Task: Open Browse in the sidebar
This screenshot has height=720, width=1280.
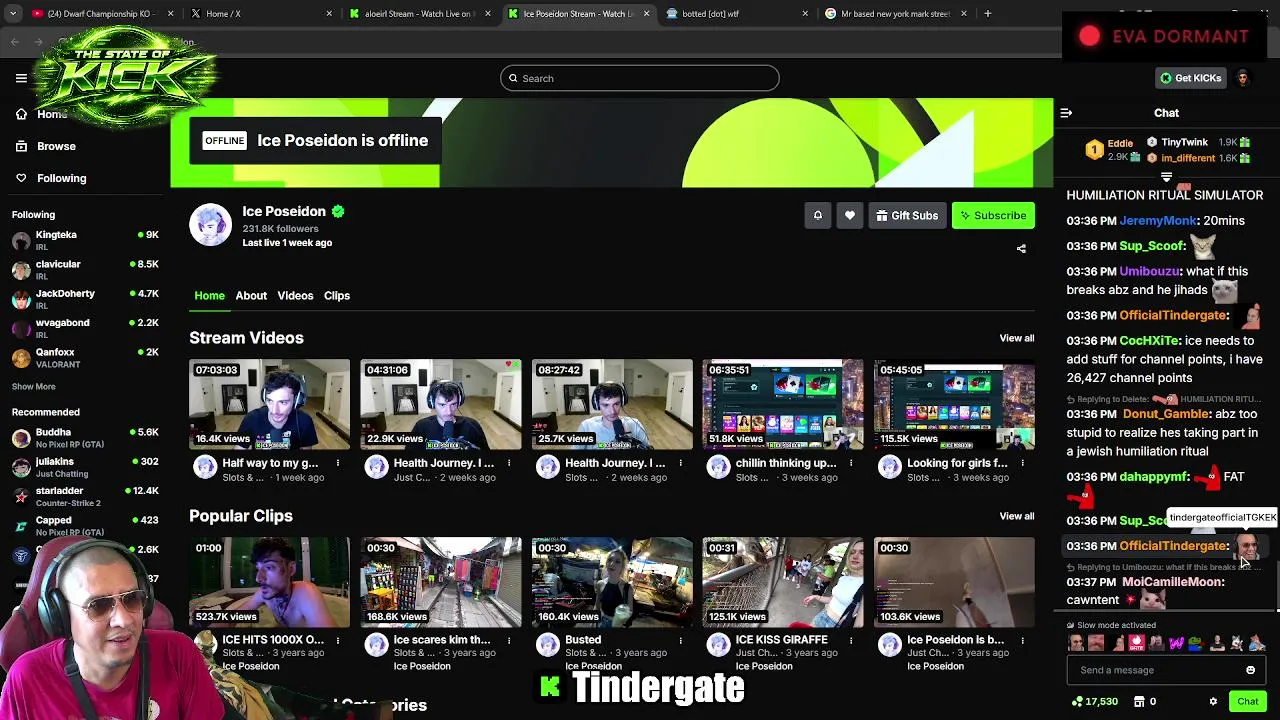Action: coord(56,146)
